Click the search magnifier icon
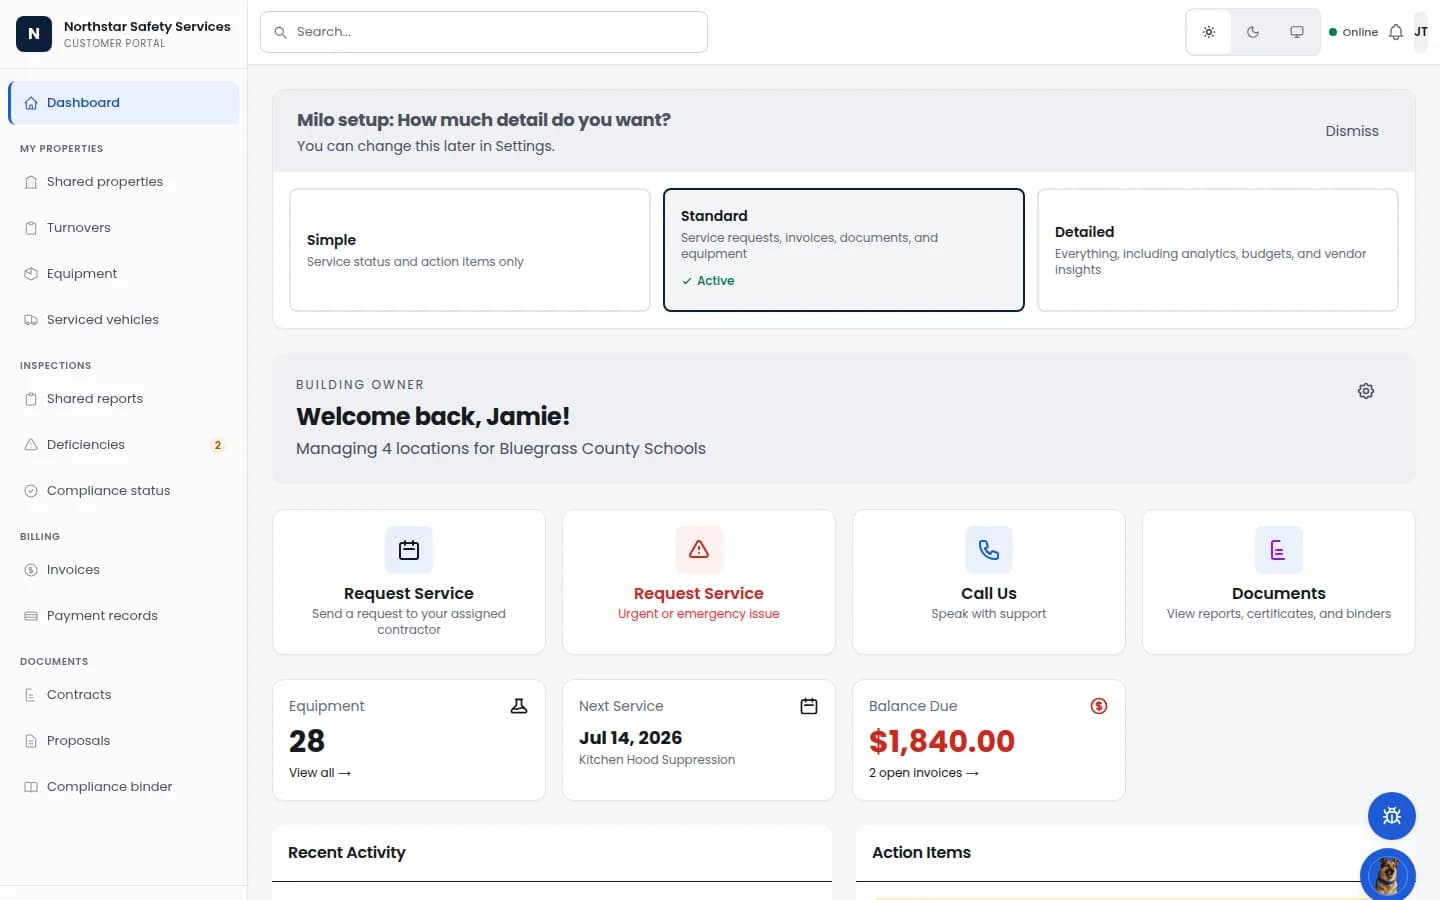Image resolution: width=1440 pixels, height=900 pixels. tap(281, 32)
